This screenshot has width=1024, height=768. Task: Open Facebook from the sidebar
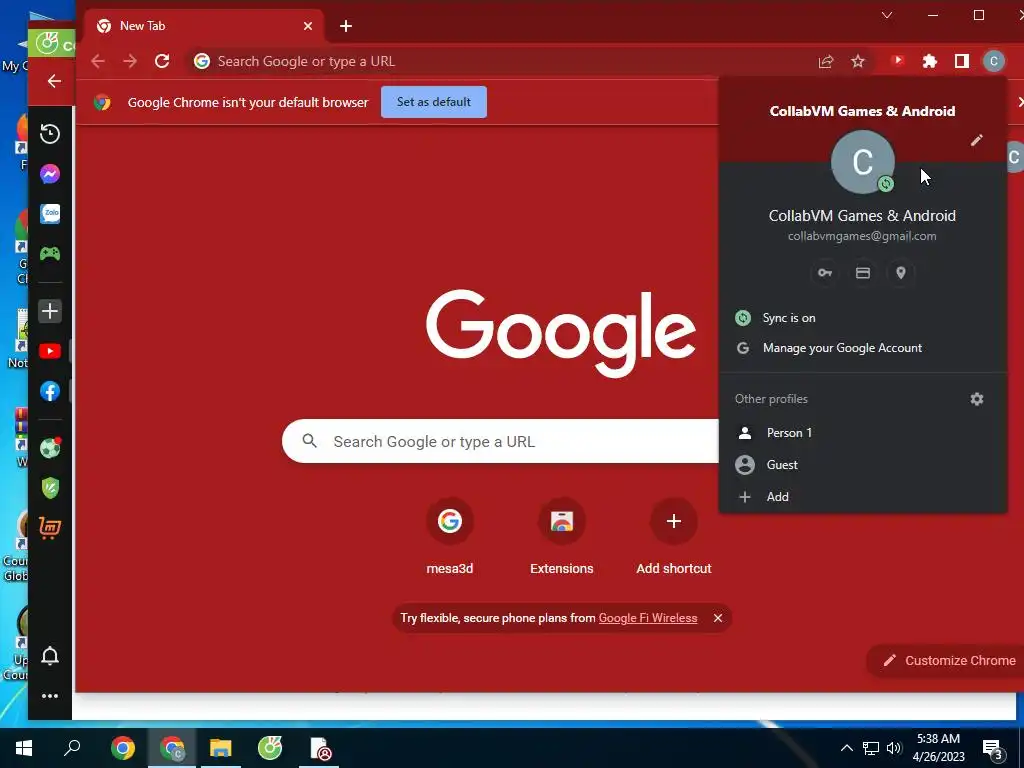[50, 391]
